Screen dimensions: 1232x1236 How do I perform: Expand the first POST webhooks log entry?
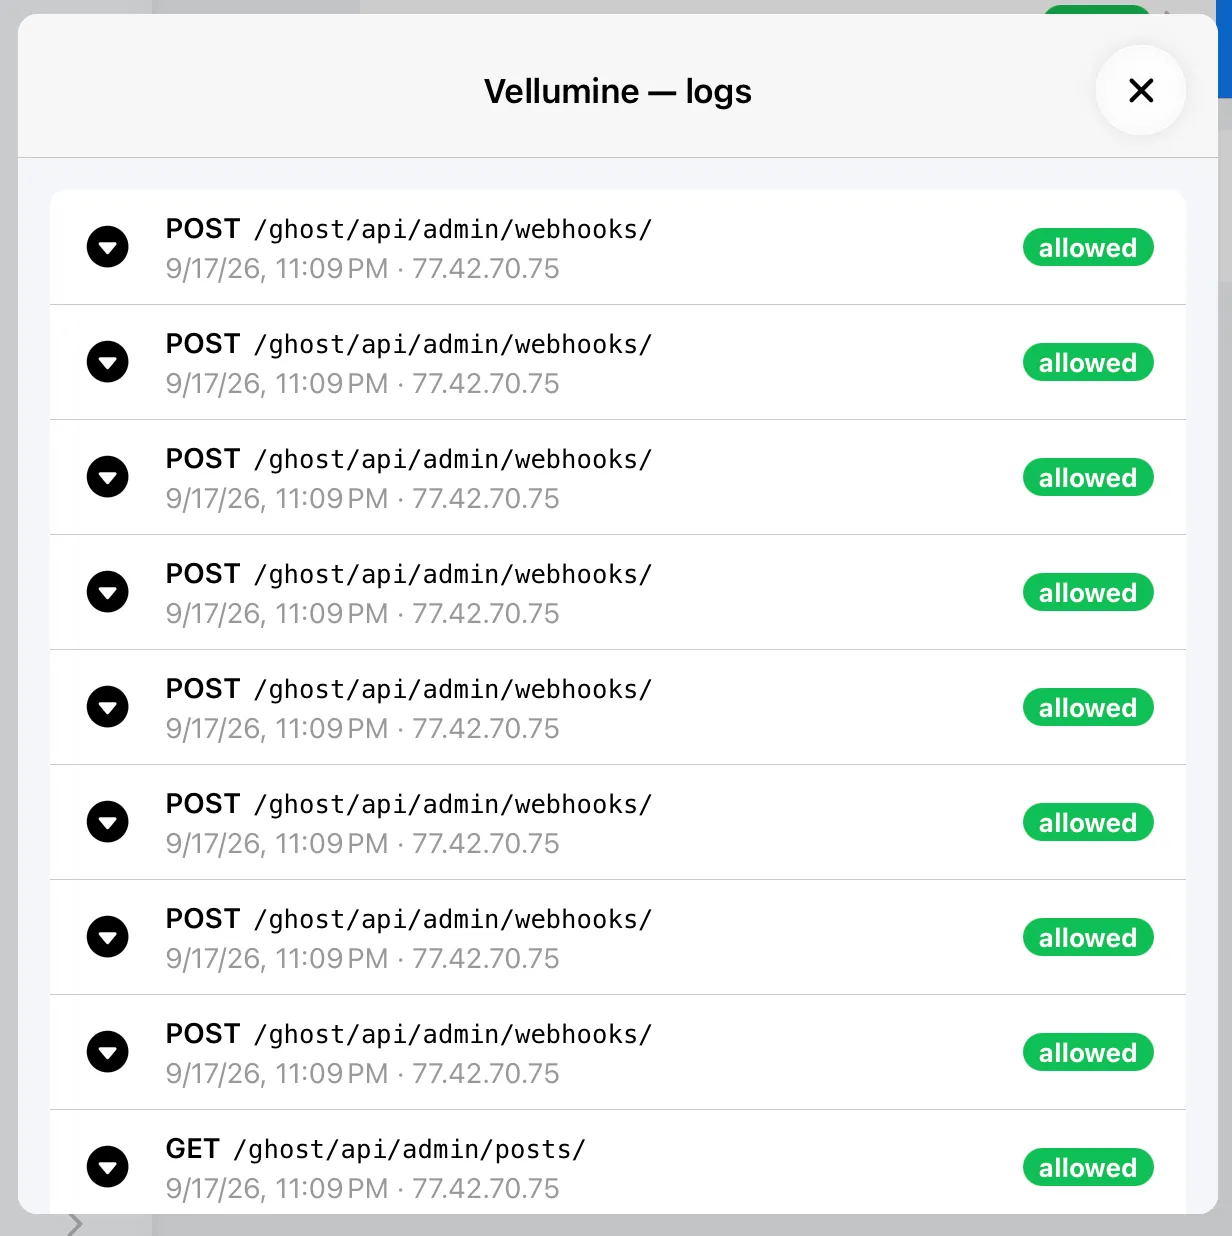pyautogui.click(x=107, y=247)
